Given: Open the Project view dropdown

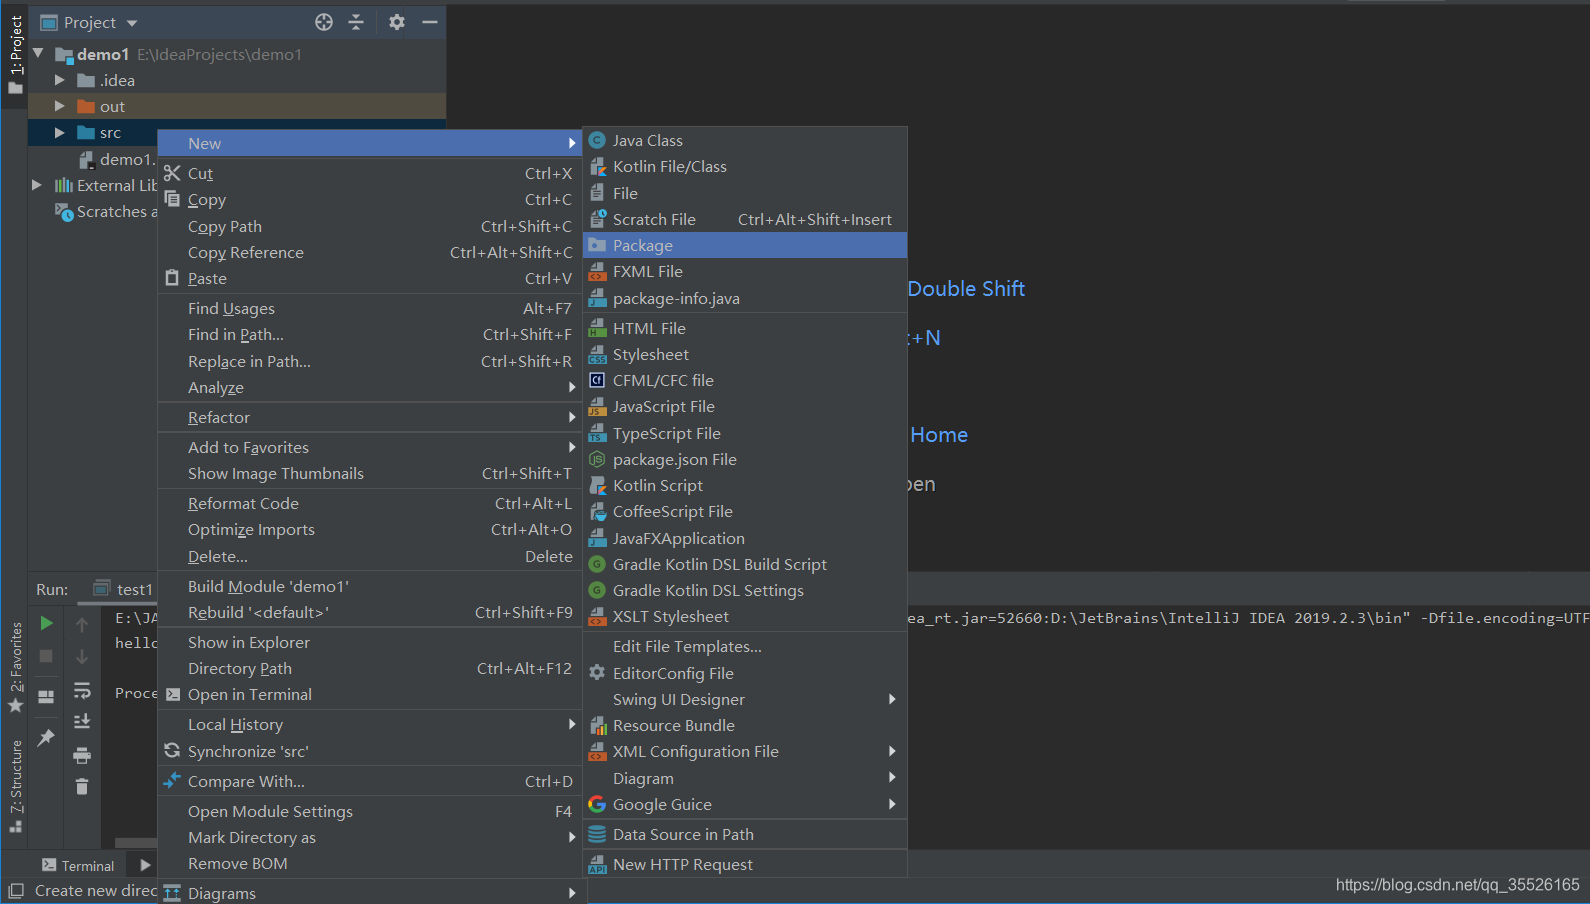Looking at the screenshot, I should click(132, 23).
